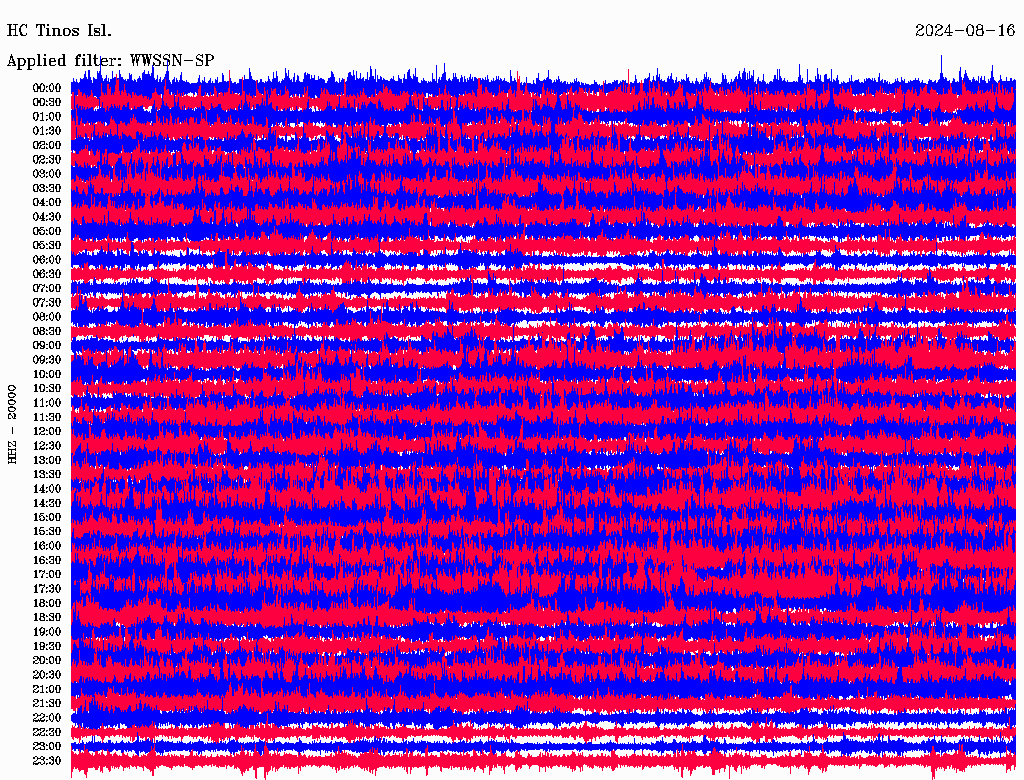Click the 05:00 time label
The image size is (1024, 780).
click(x=47, y=231)
